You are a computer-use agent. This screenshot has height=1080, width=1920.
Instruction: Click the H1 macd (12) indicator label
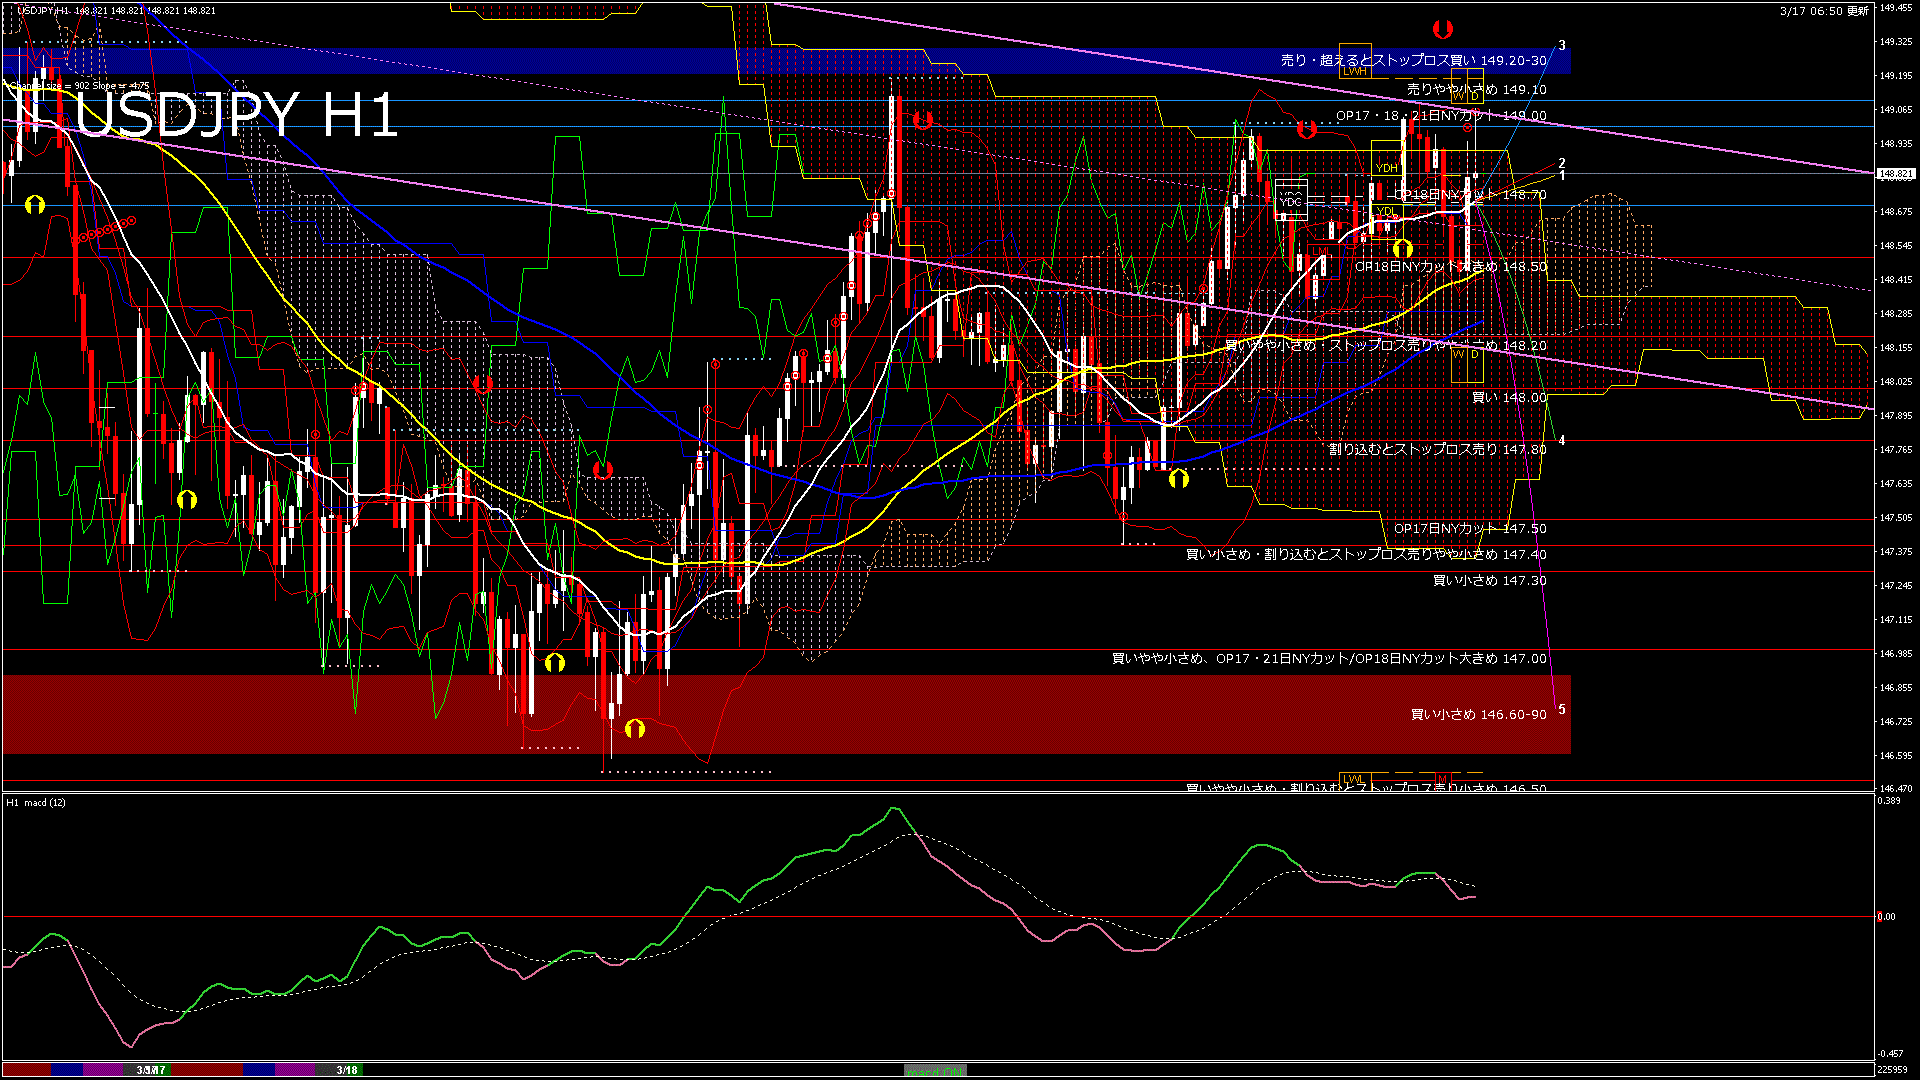(x=37, y=802)
